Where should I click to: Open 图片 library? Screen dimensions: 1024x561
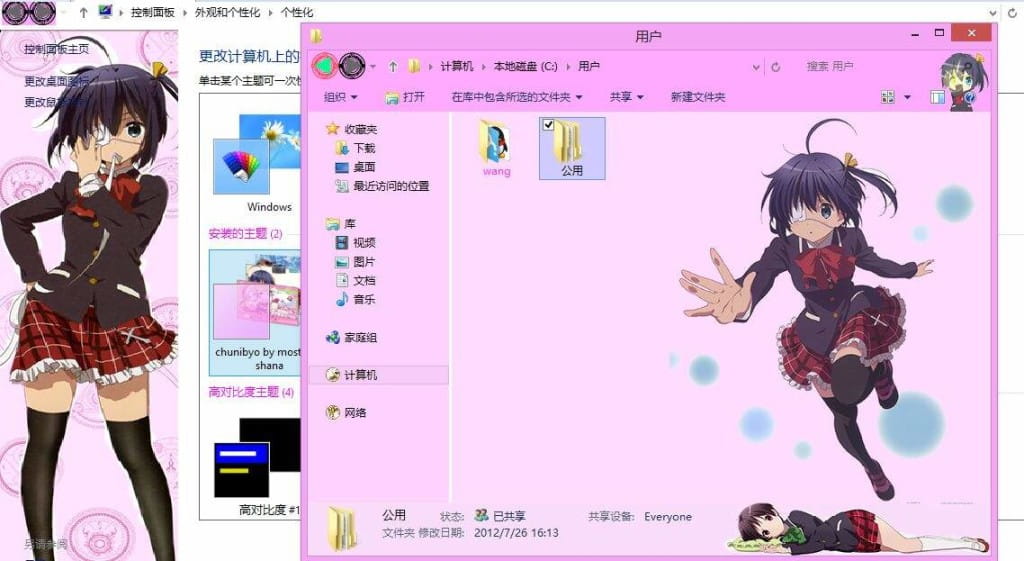(355, 262)
